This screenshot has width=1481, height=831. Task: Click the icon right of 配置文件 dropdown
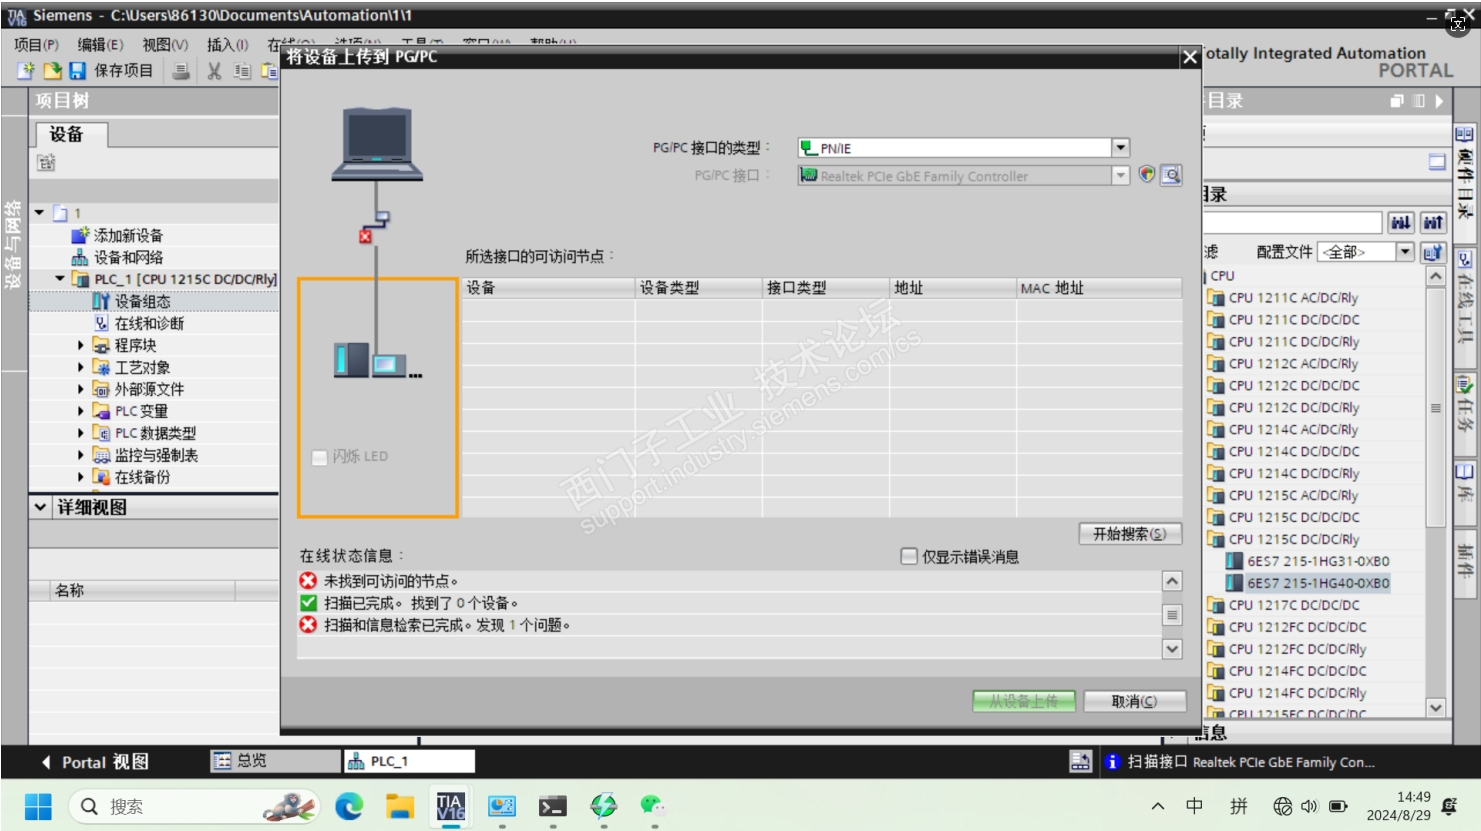(x=1433, y=252)
